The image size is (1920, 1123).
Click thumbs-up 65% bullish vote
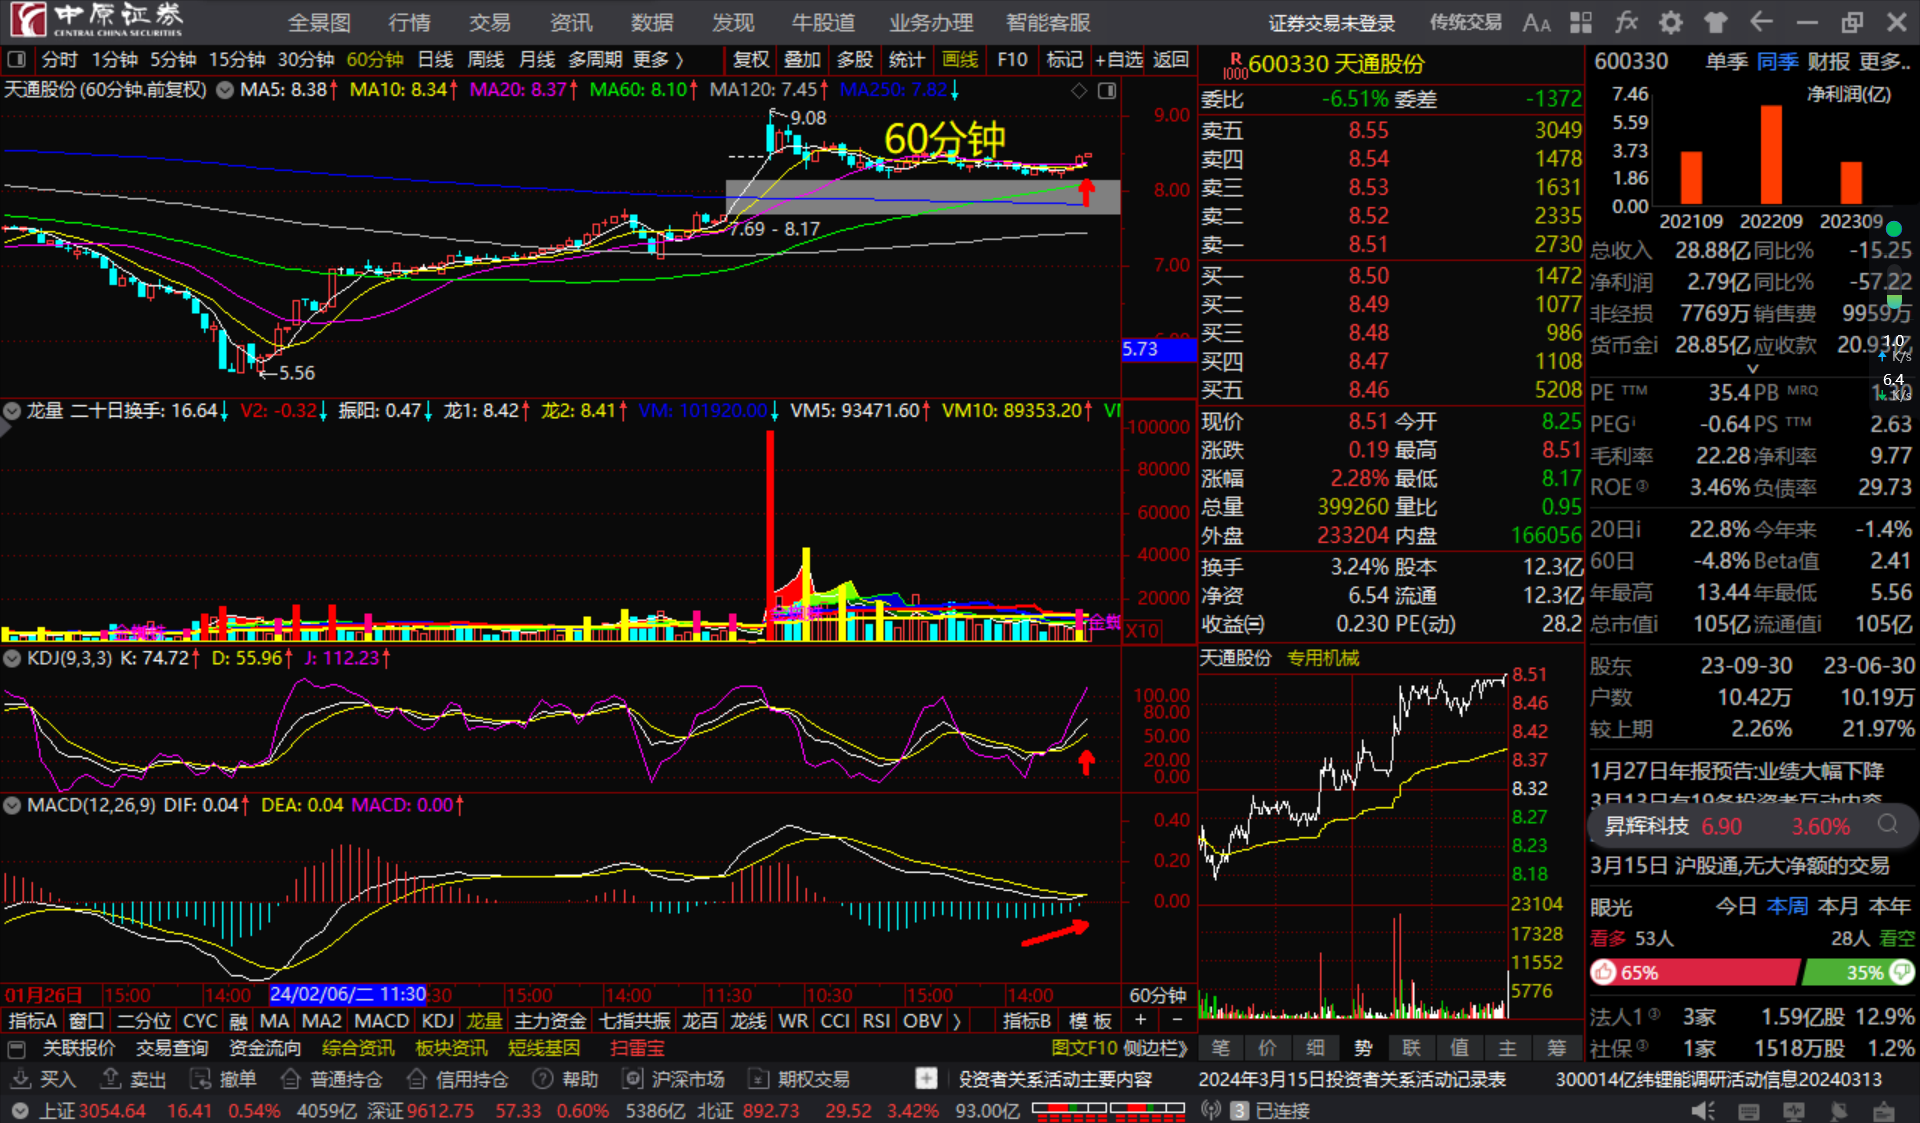1694,972
